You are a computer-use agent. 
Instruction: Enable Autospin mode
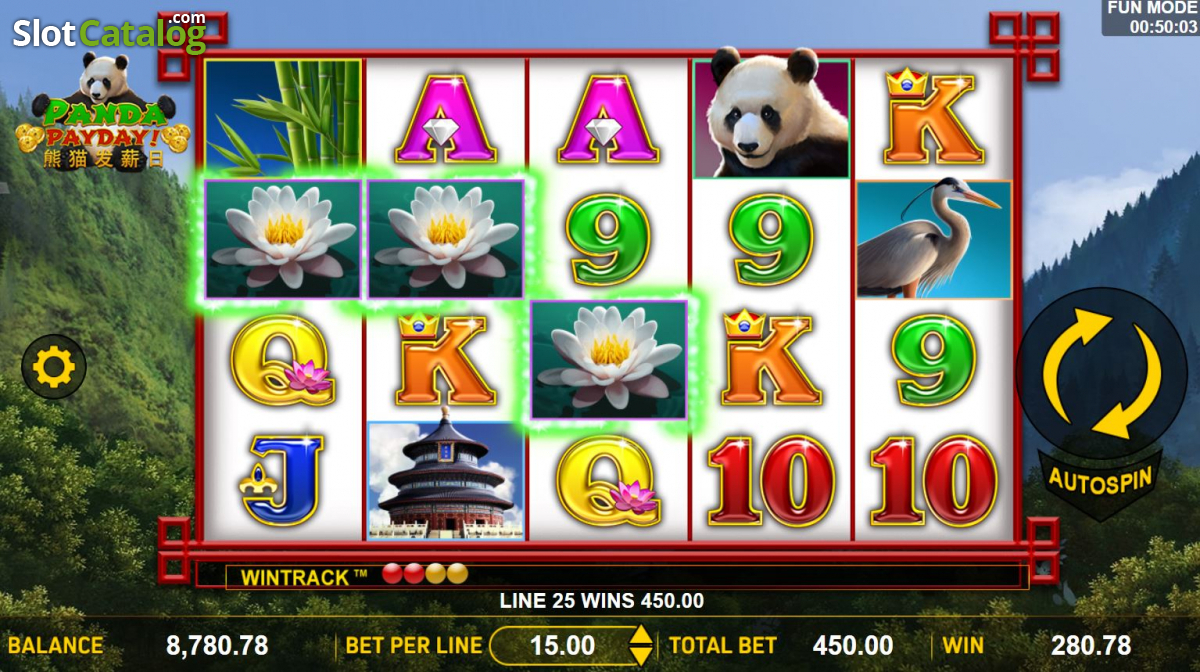1100,480
